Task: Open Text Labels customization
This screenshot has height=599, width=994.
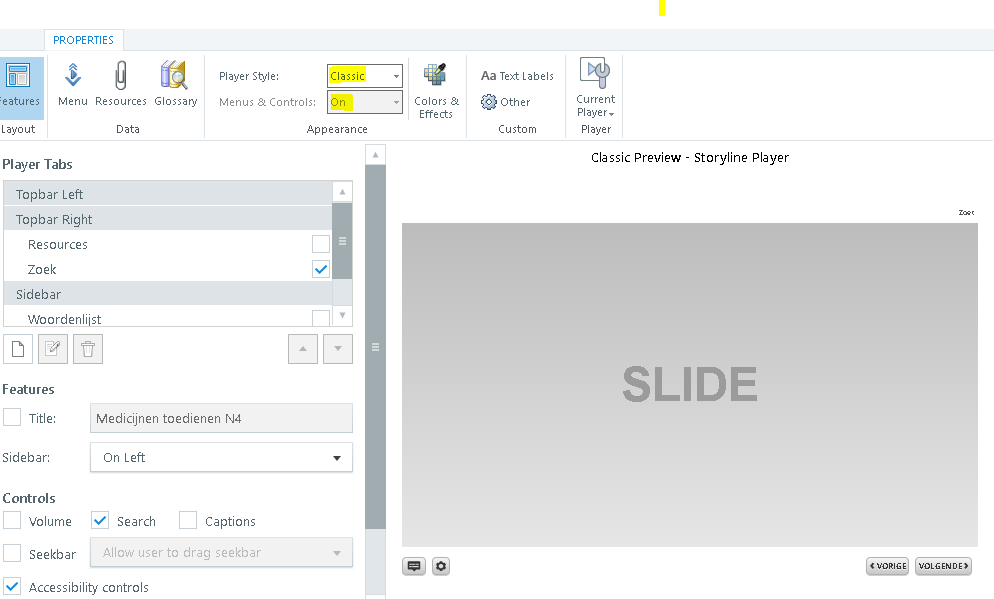Action: tap(517, 76)
